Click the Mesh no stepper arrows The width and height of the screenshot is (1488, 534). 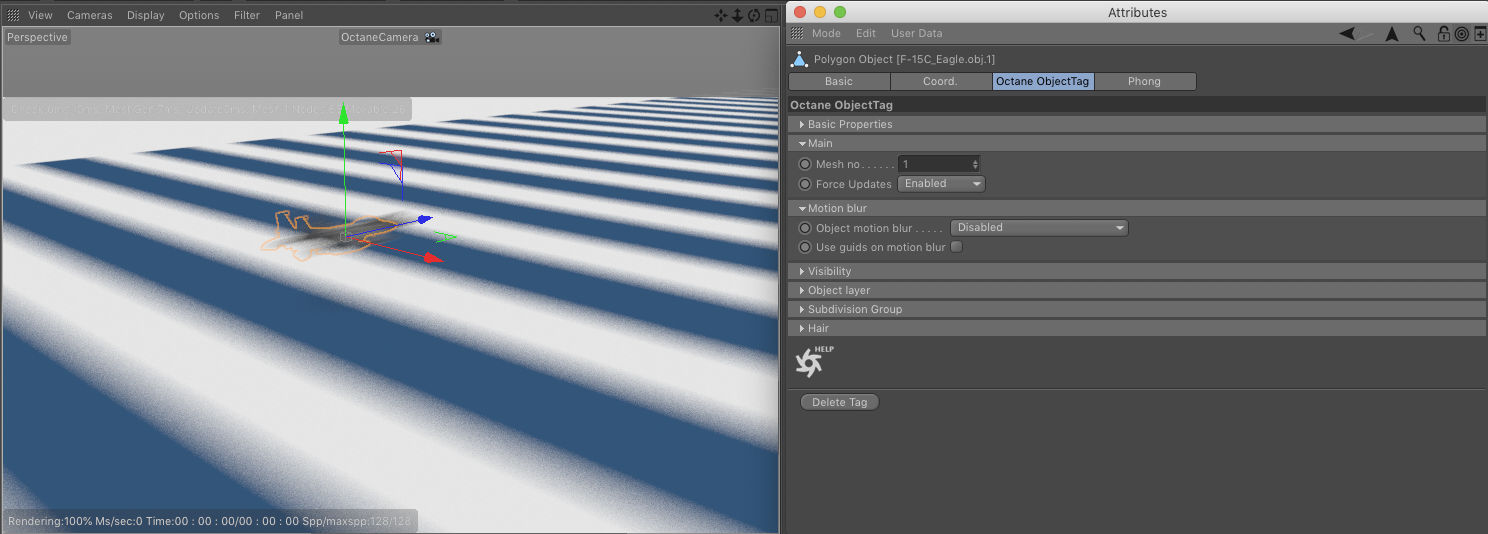[x=975, y=164]
